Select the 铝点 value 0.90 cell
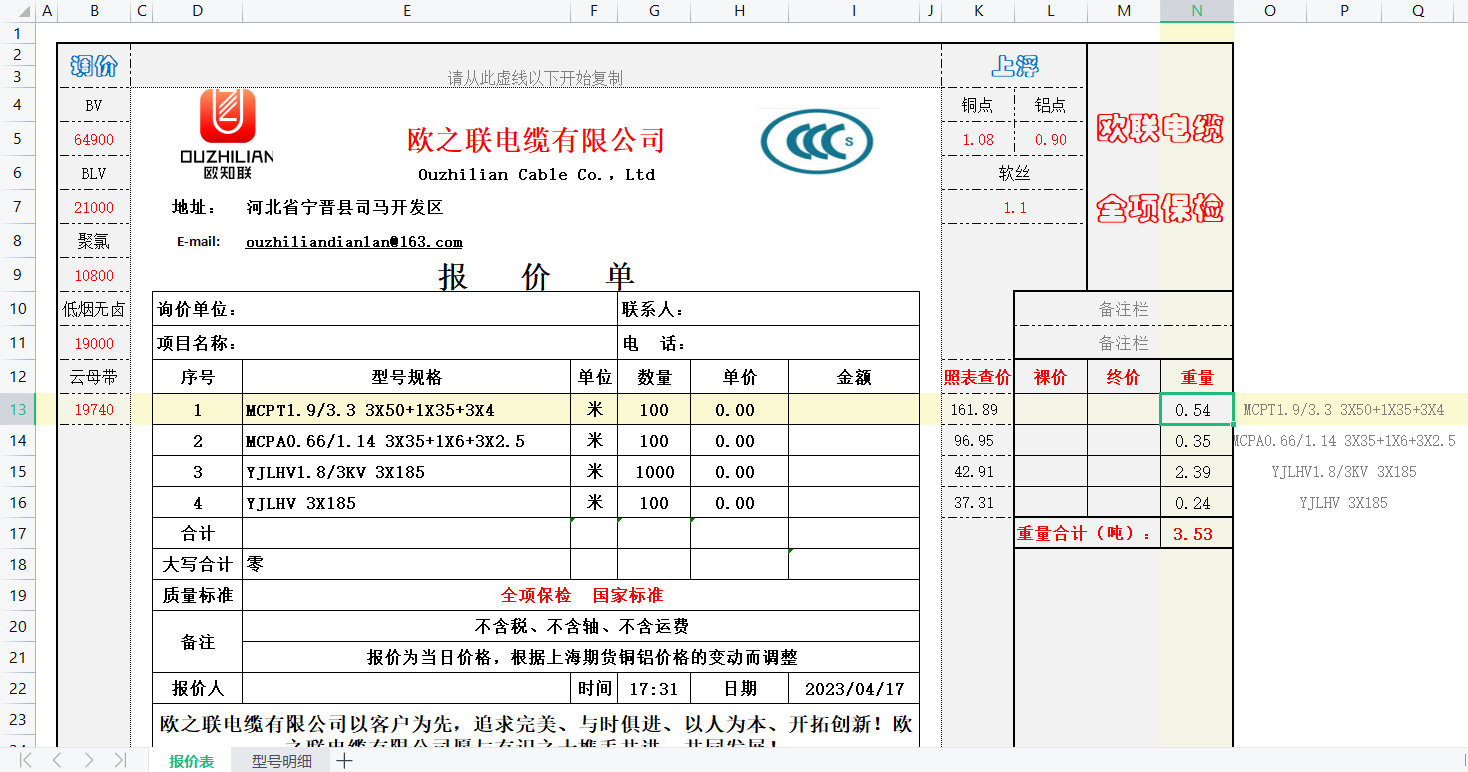Image resolution: width=1468 pixels, height=772 pixels. 1051,139
